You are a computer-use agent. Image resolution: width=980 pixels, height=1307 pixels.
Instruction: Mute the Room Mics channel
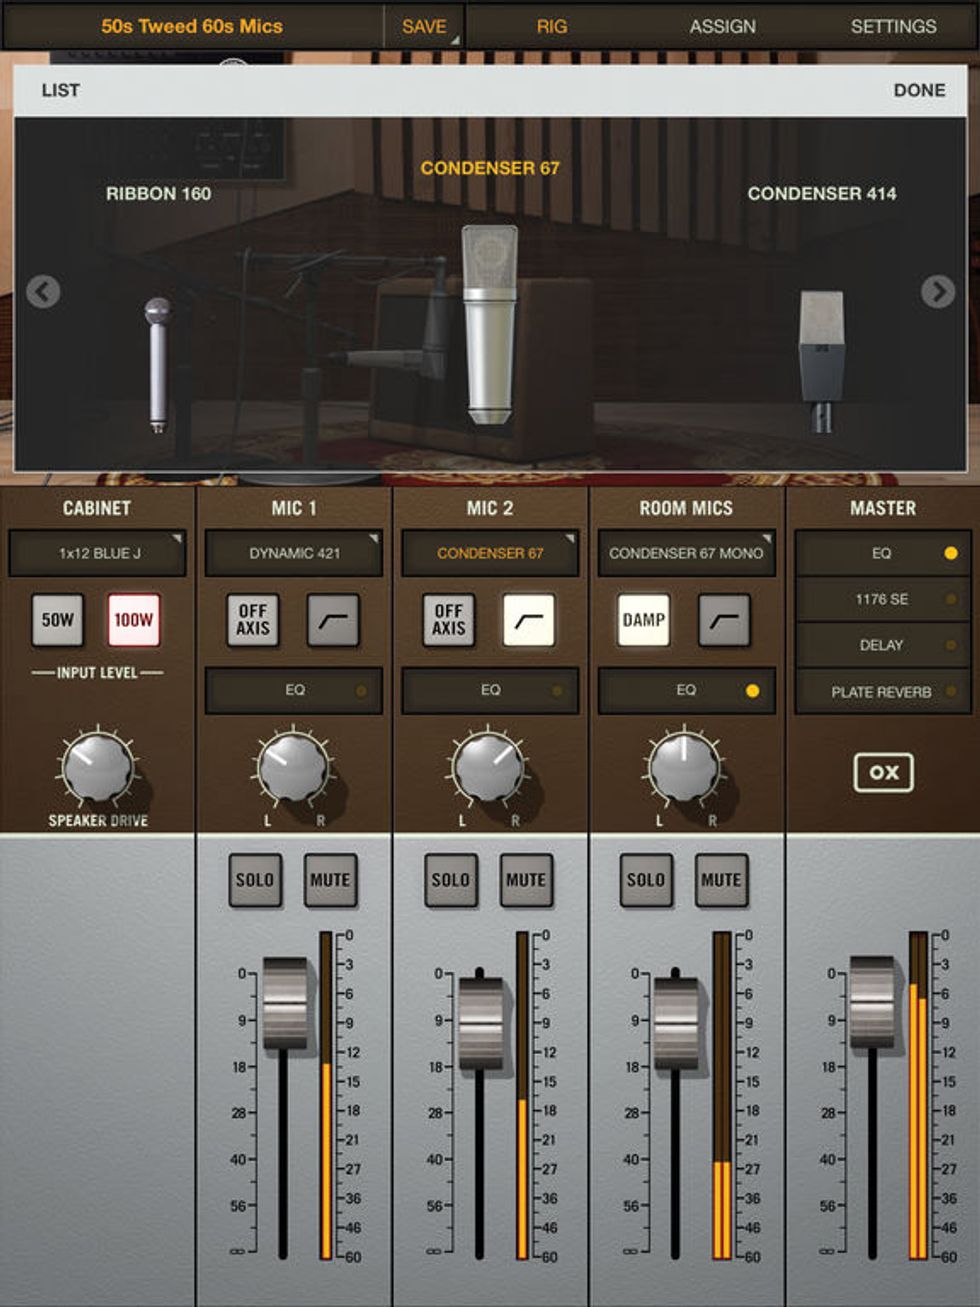pyautogui.click(x=721, y=879)
